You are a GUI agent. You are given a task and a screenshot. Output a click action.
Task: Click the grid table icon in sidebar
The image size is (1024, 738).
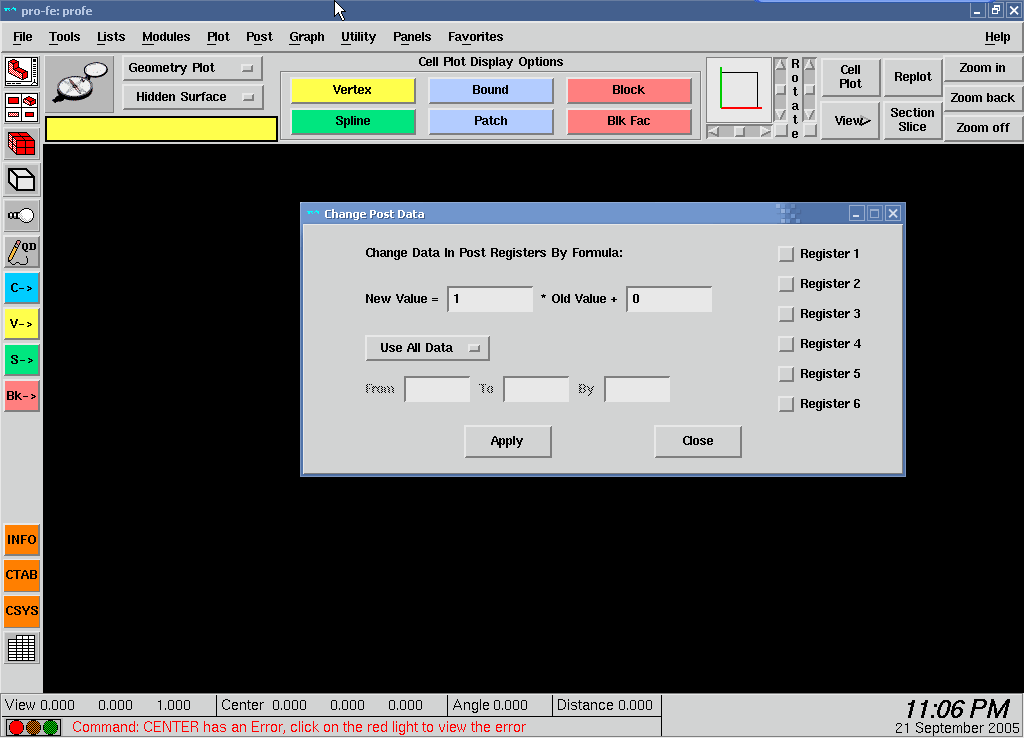click(22, 648)
